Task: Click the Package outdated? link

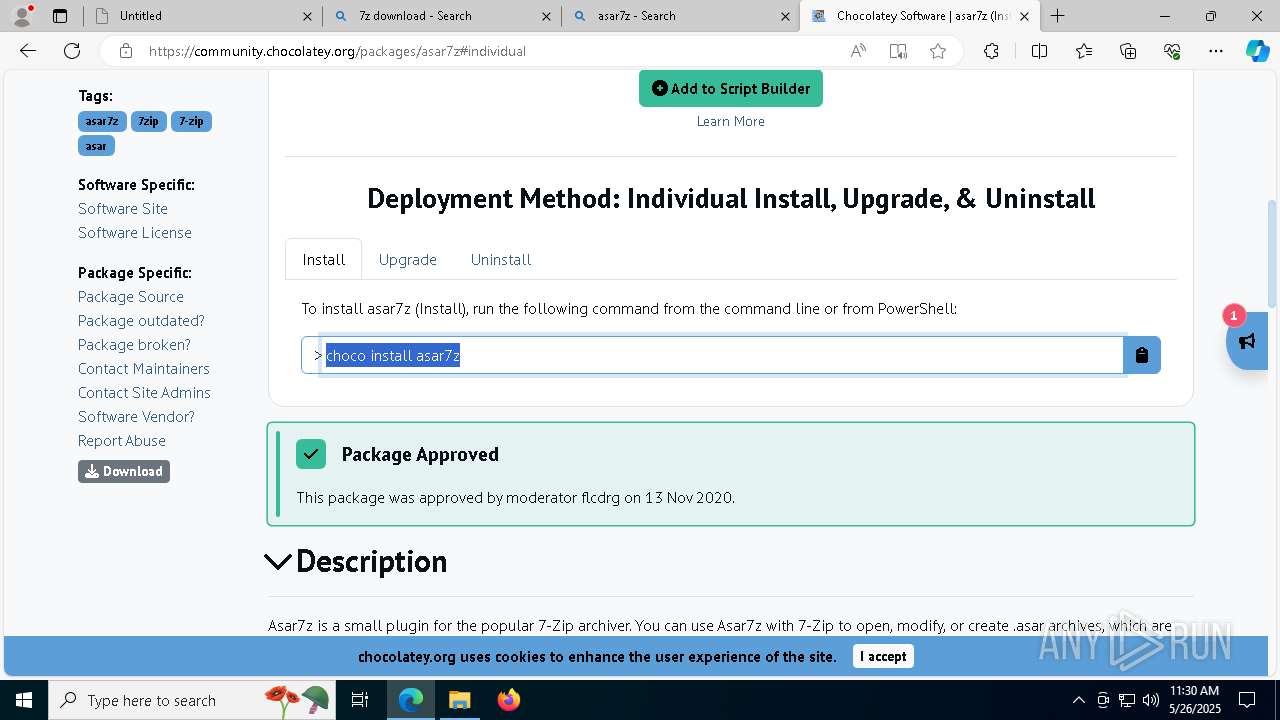Action: tap(141, 320)
